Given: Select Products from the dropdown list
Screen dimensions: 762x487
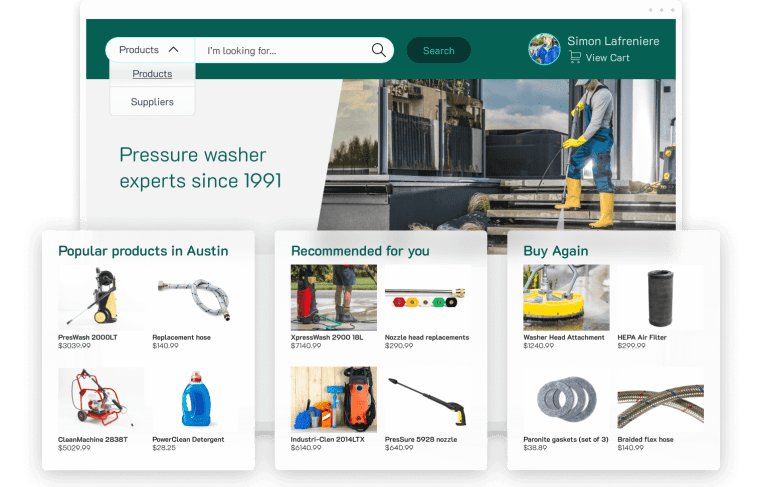Looking at the screenshot, I should tap(152, 74).
